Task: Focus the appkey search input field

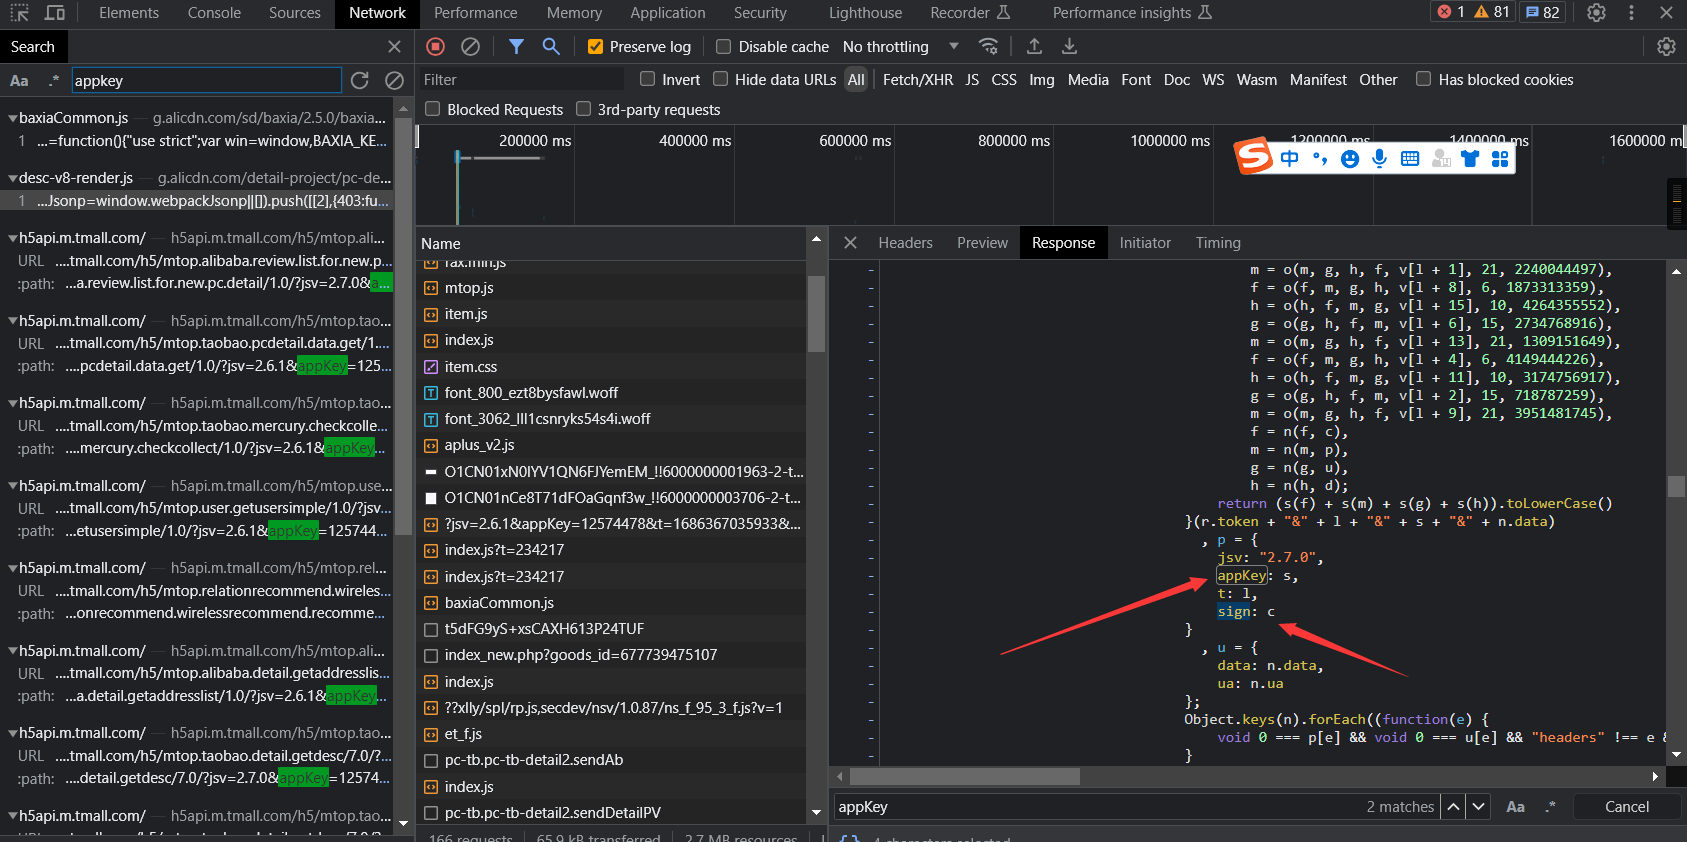Action: 206,81
